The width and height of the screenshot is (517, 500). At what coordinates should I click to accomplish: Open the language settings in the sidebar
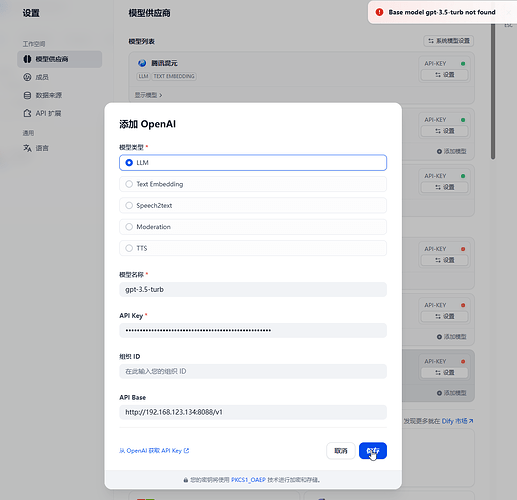(x=59, y=148)
